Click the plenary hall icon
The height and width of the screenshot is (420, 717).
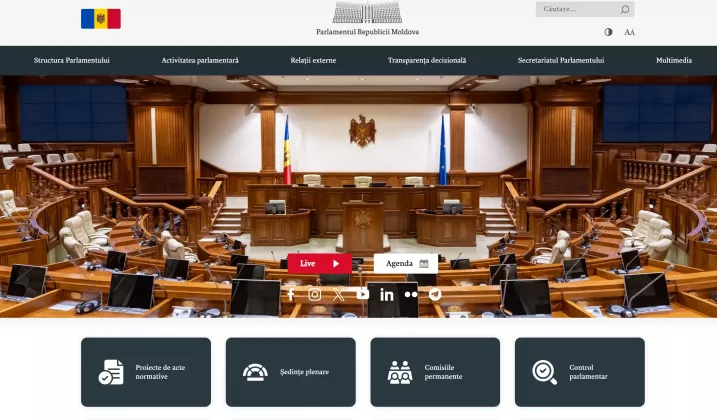click(x=255, y=372)
